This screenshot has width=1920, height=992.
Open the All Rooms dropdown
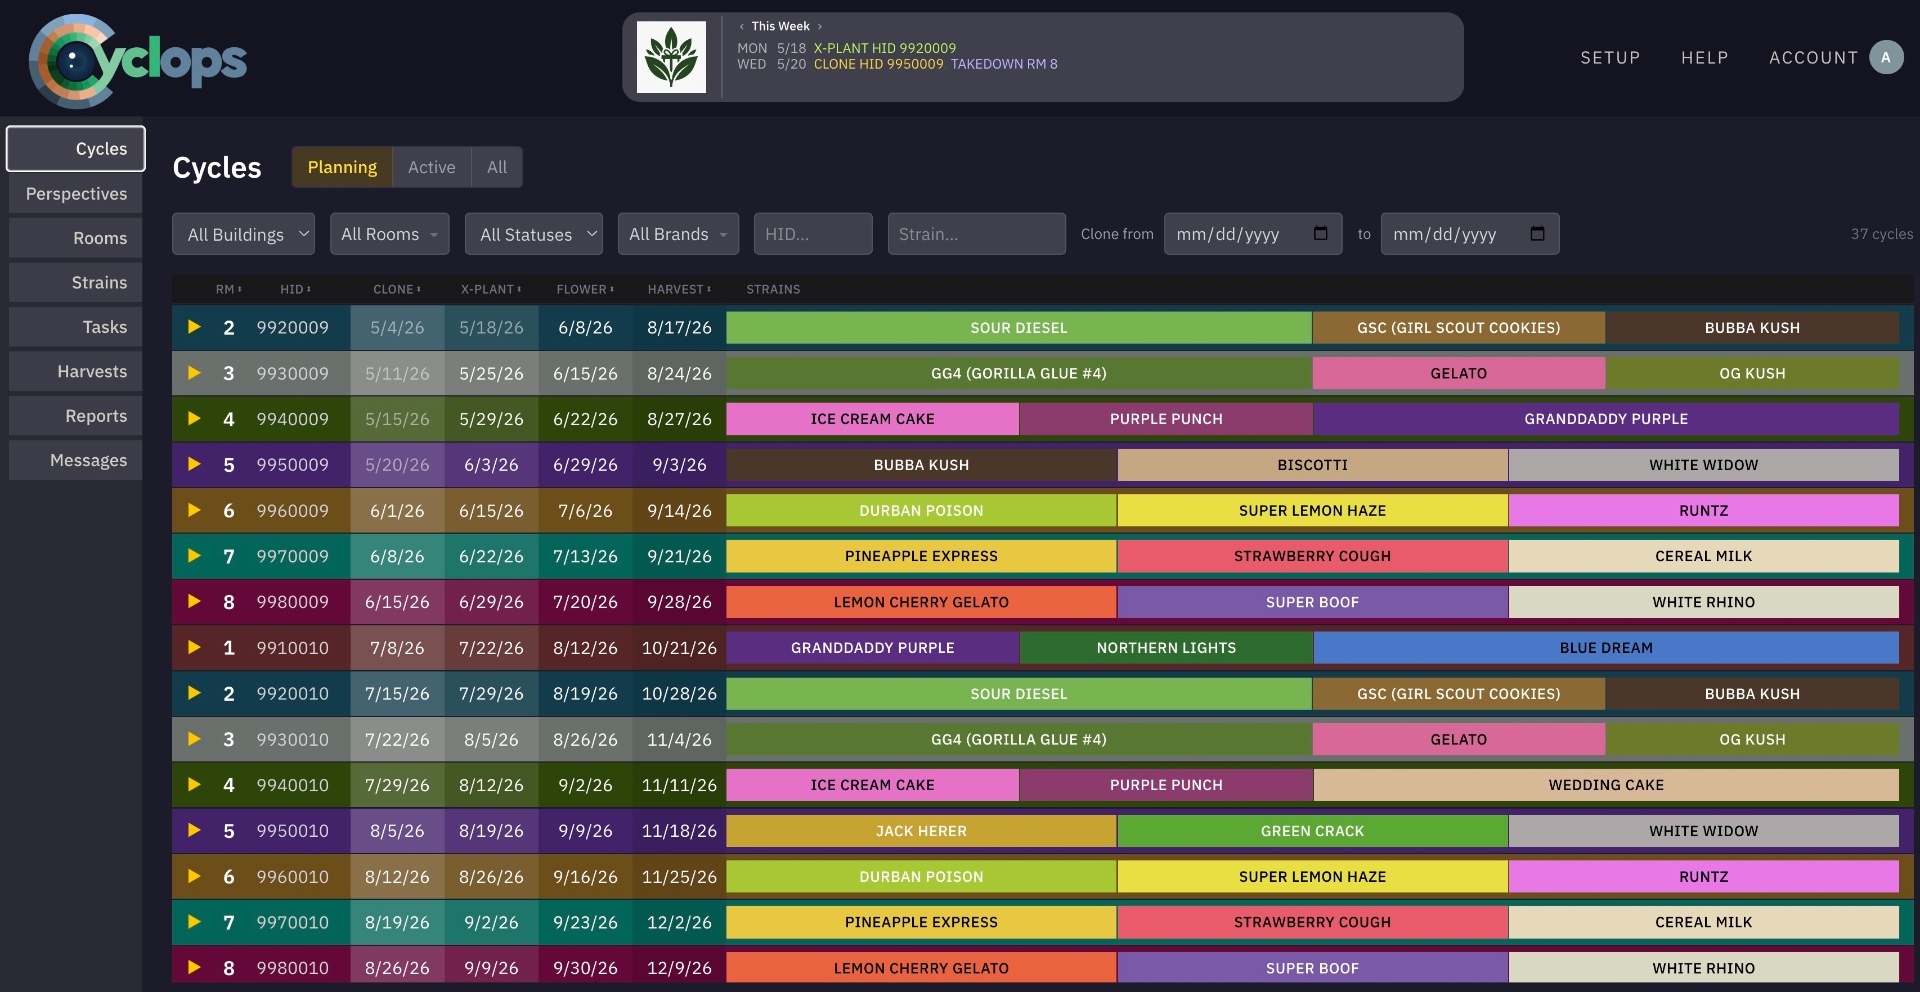pos(389,234)
